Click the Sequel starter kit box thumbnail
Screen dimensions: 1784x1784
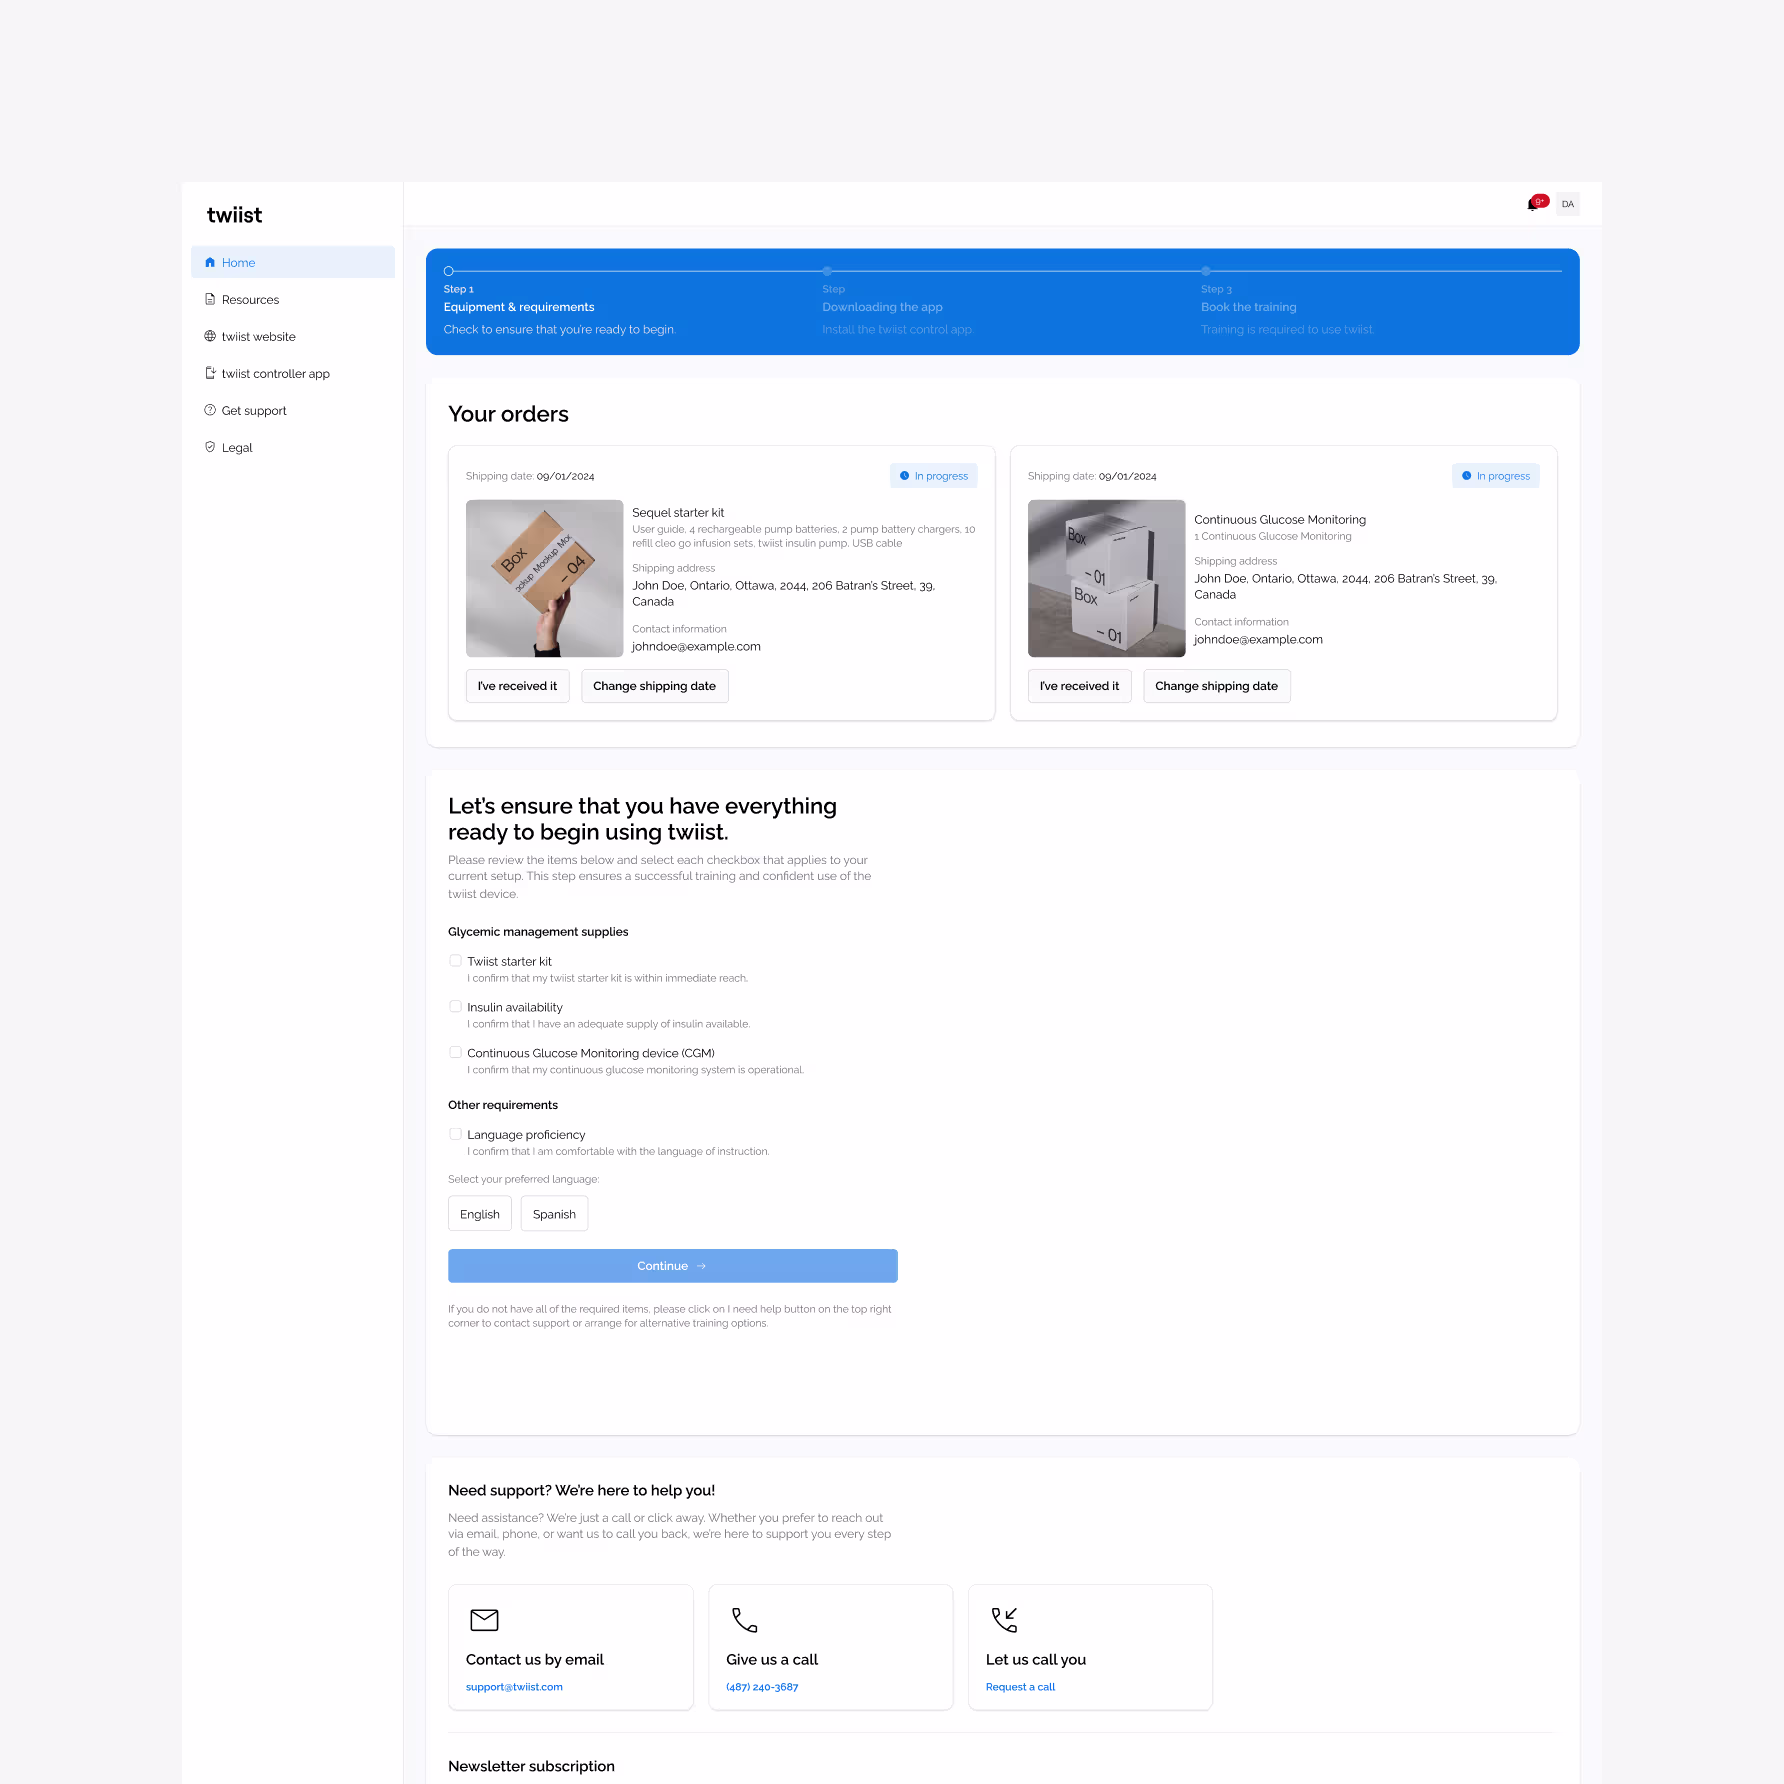[x=544, y=578]
